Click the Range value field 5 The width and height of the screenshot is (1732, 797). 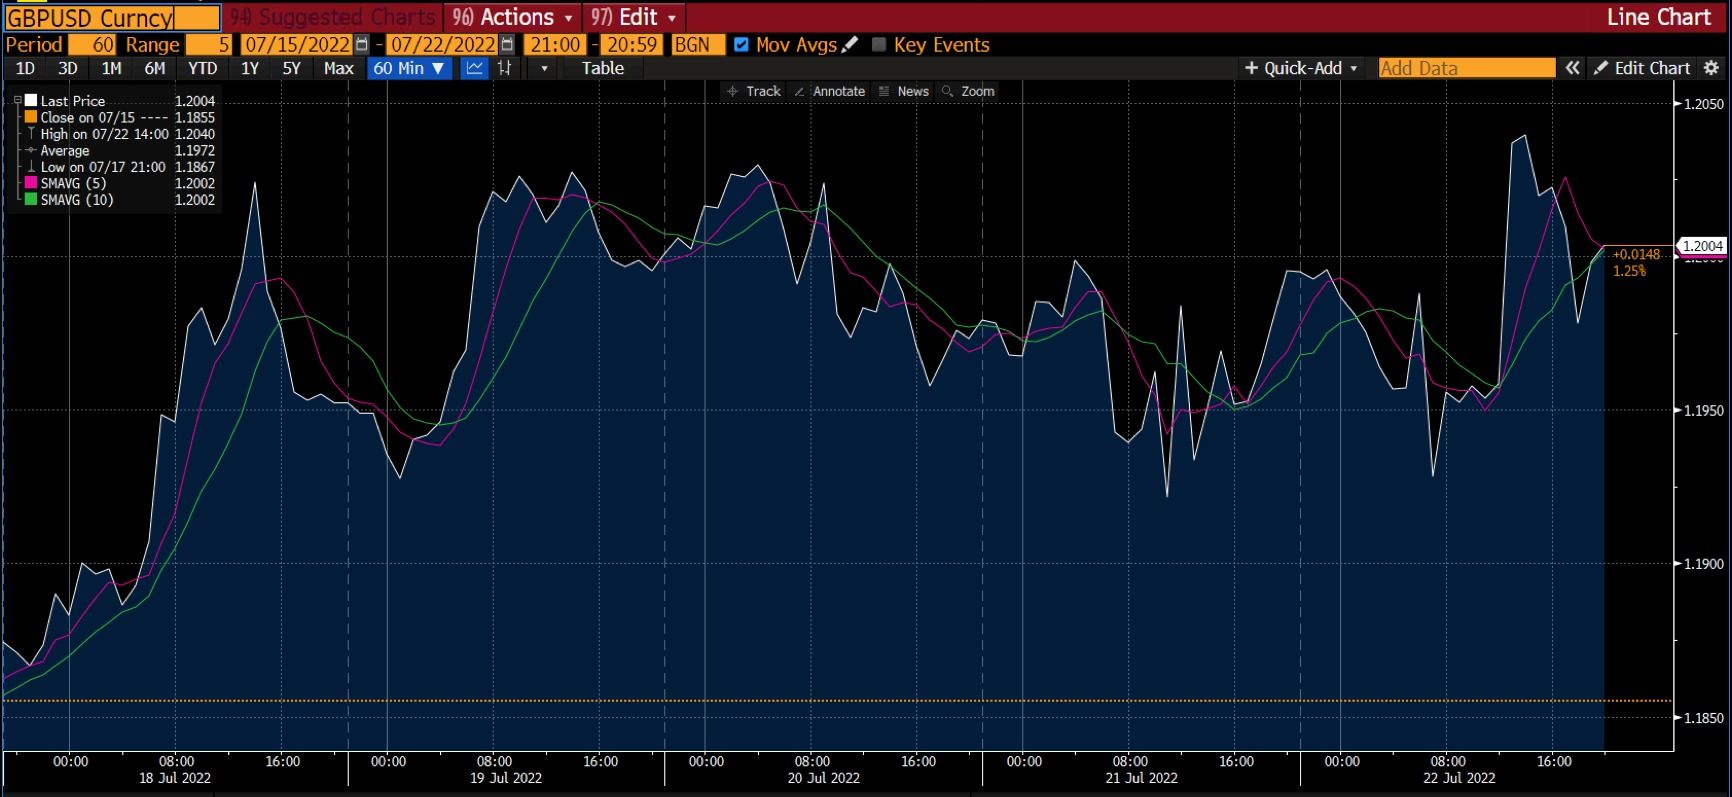(210, 44)
